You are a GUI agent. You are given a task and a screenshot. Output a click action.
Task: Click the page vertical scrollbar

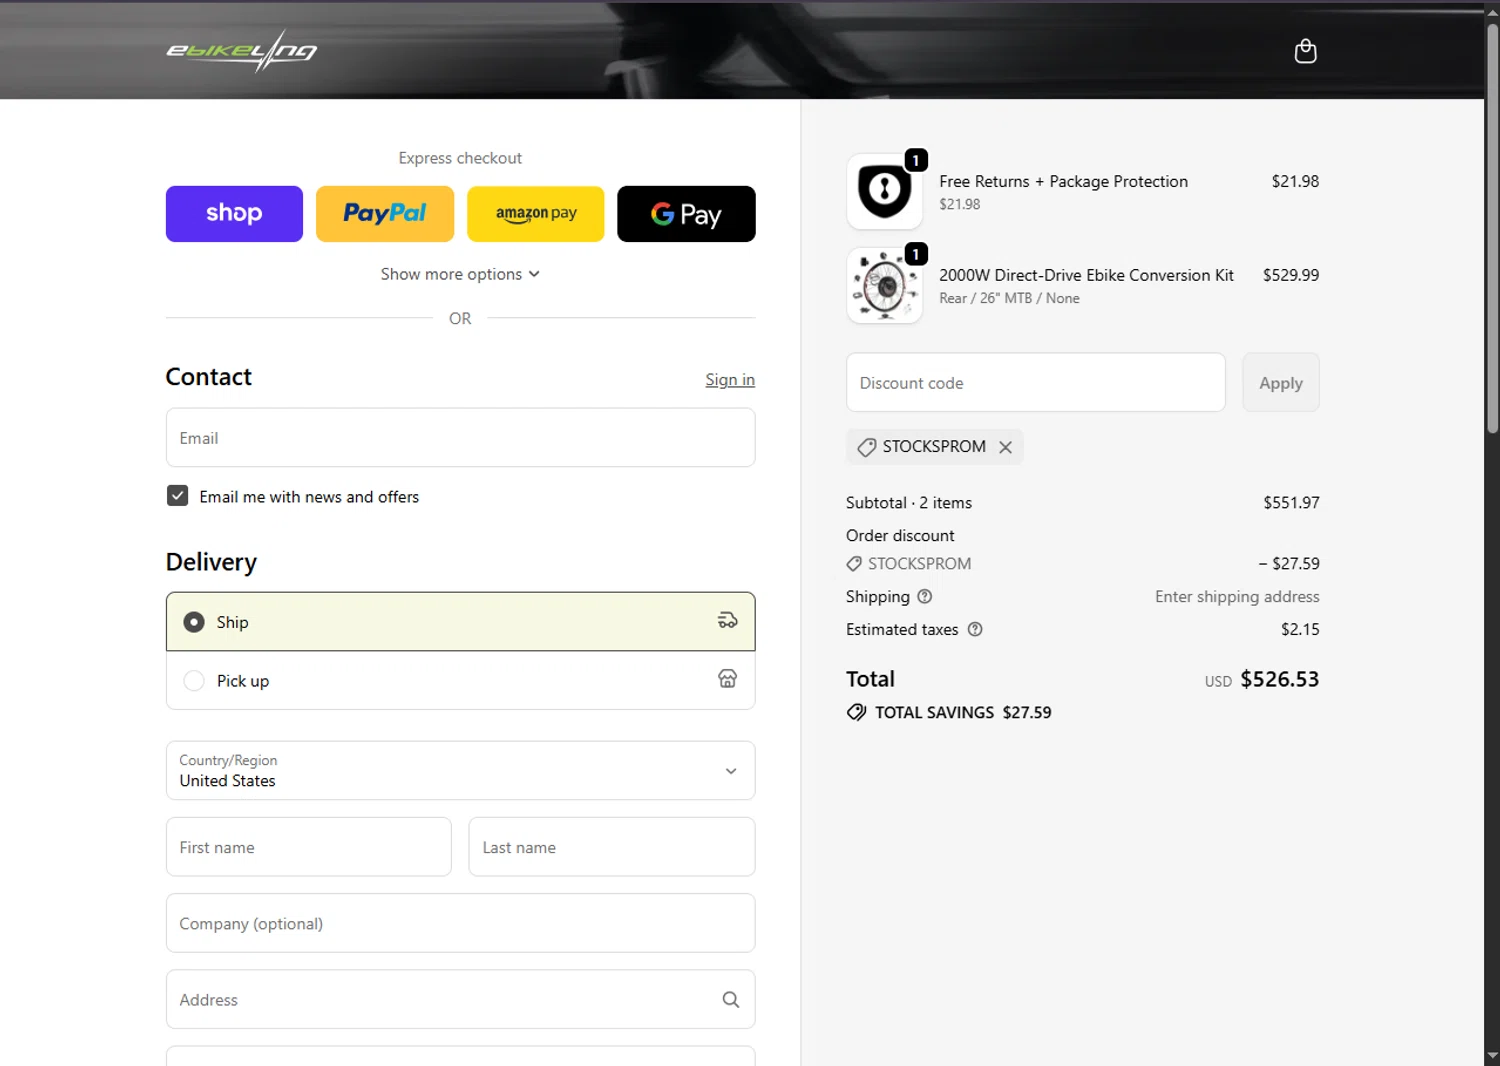pyautogui.click(x=1492, y=230)
